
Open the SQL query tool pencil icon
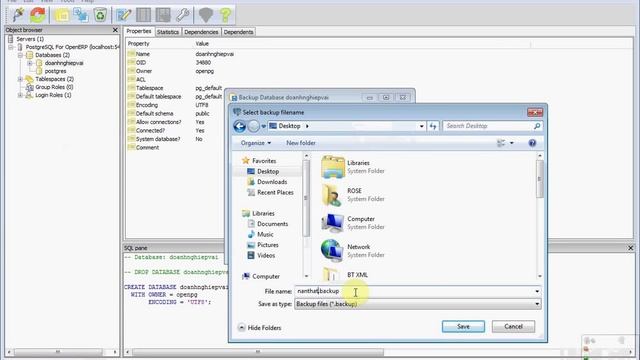click(x=124, y=15)
